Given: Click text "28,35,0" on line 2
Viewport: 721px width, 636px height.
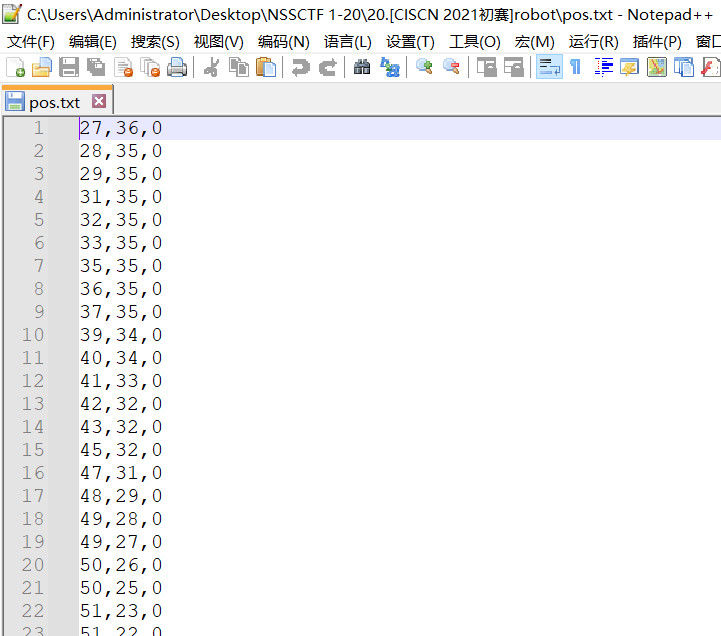Looking at the screenshot, I should [x=121, y=151].
